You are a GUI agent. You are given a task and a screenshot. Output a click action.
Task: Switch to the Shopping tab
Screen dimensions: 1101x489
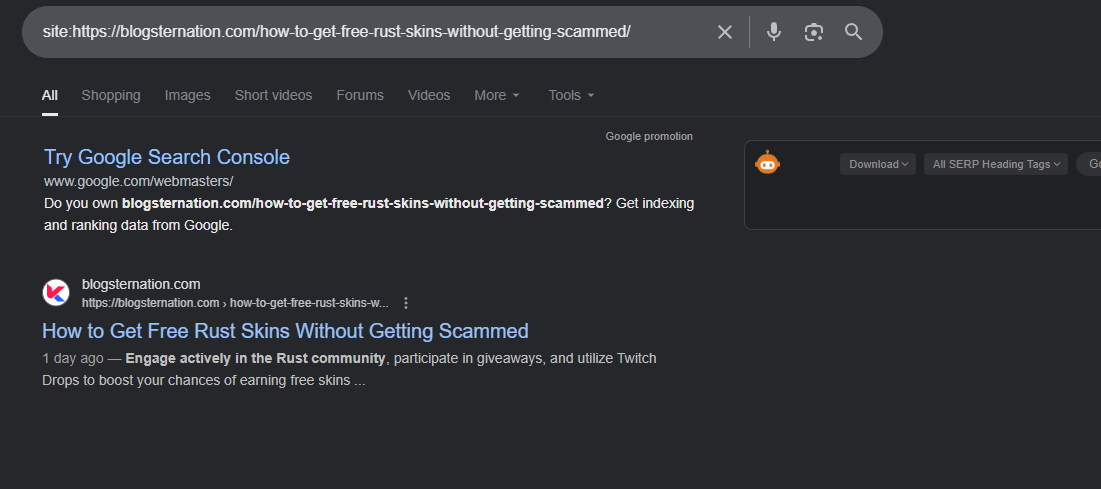pos(111,95)
